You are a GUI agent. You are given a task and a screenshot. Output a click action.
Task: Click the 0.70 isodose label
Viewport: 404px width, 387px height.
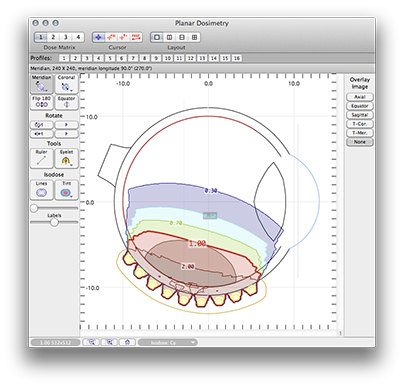176,223
